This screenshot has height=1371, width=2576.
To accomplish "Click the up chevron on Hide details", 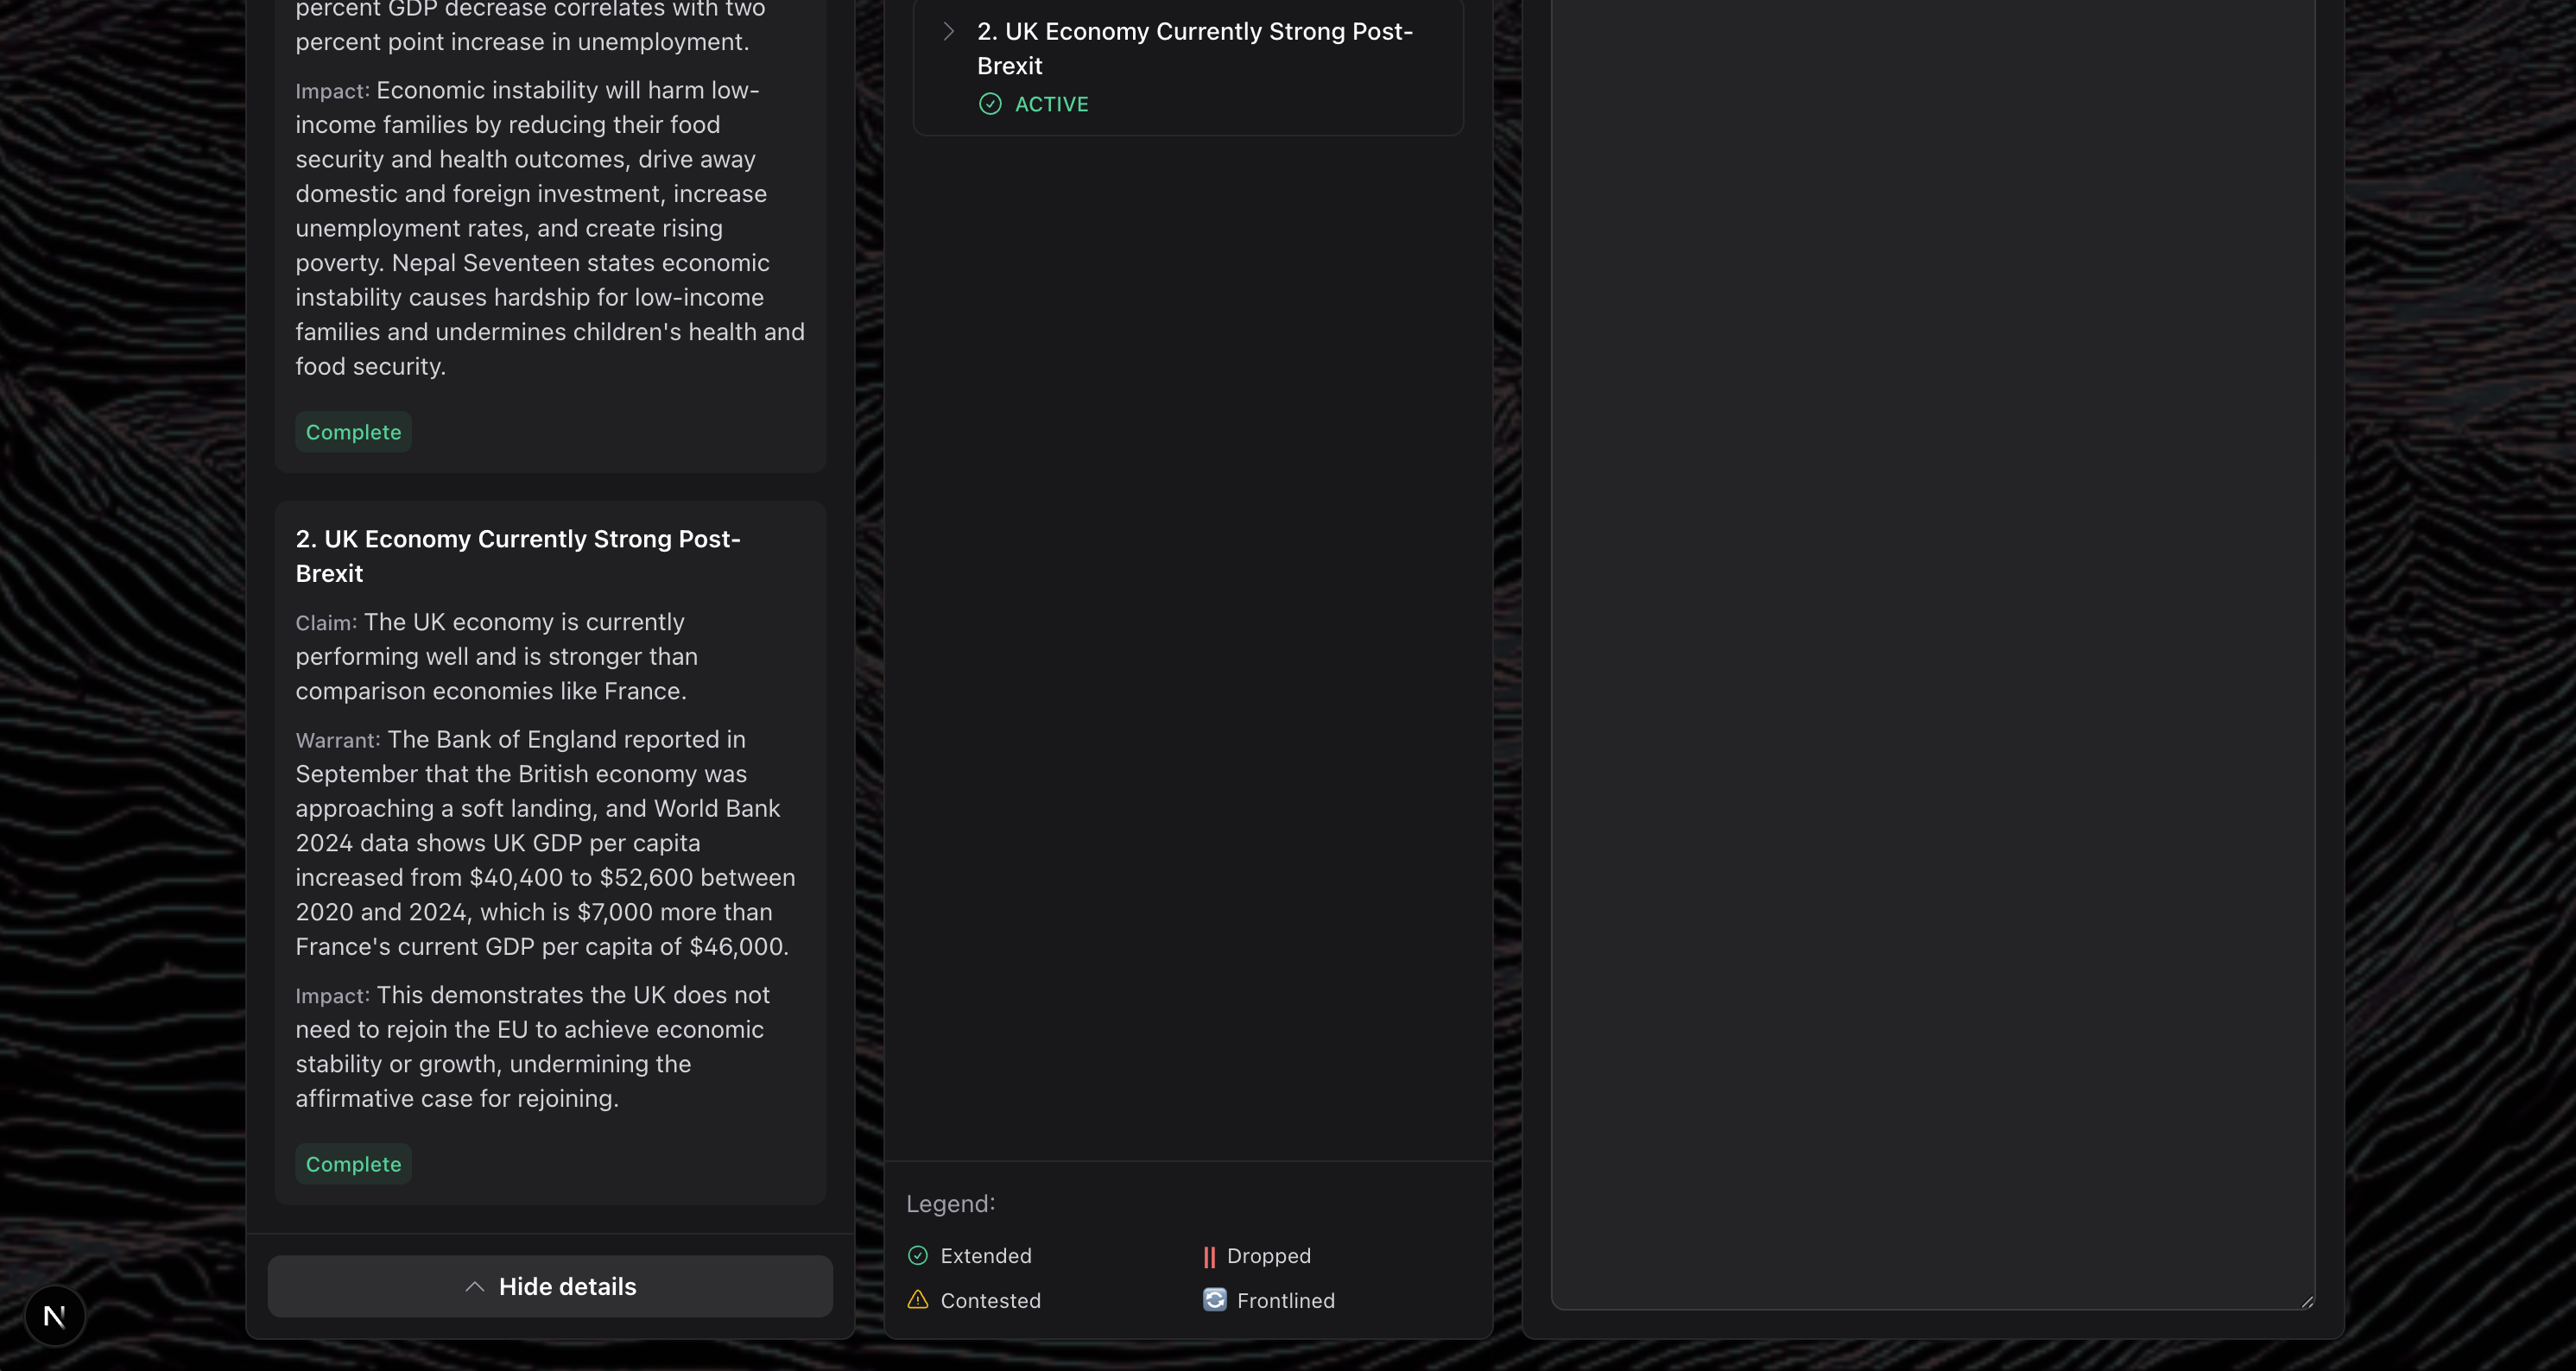I will tap(475, 1287).
